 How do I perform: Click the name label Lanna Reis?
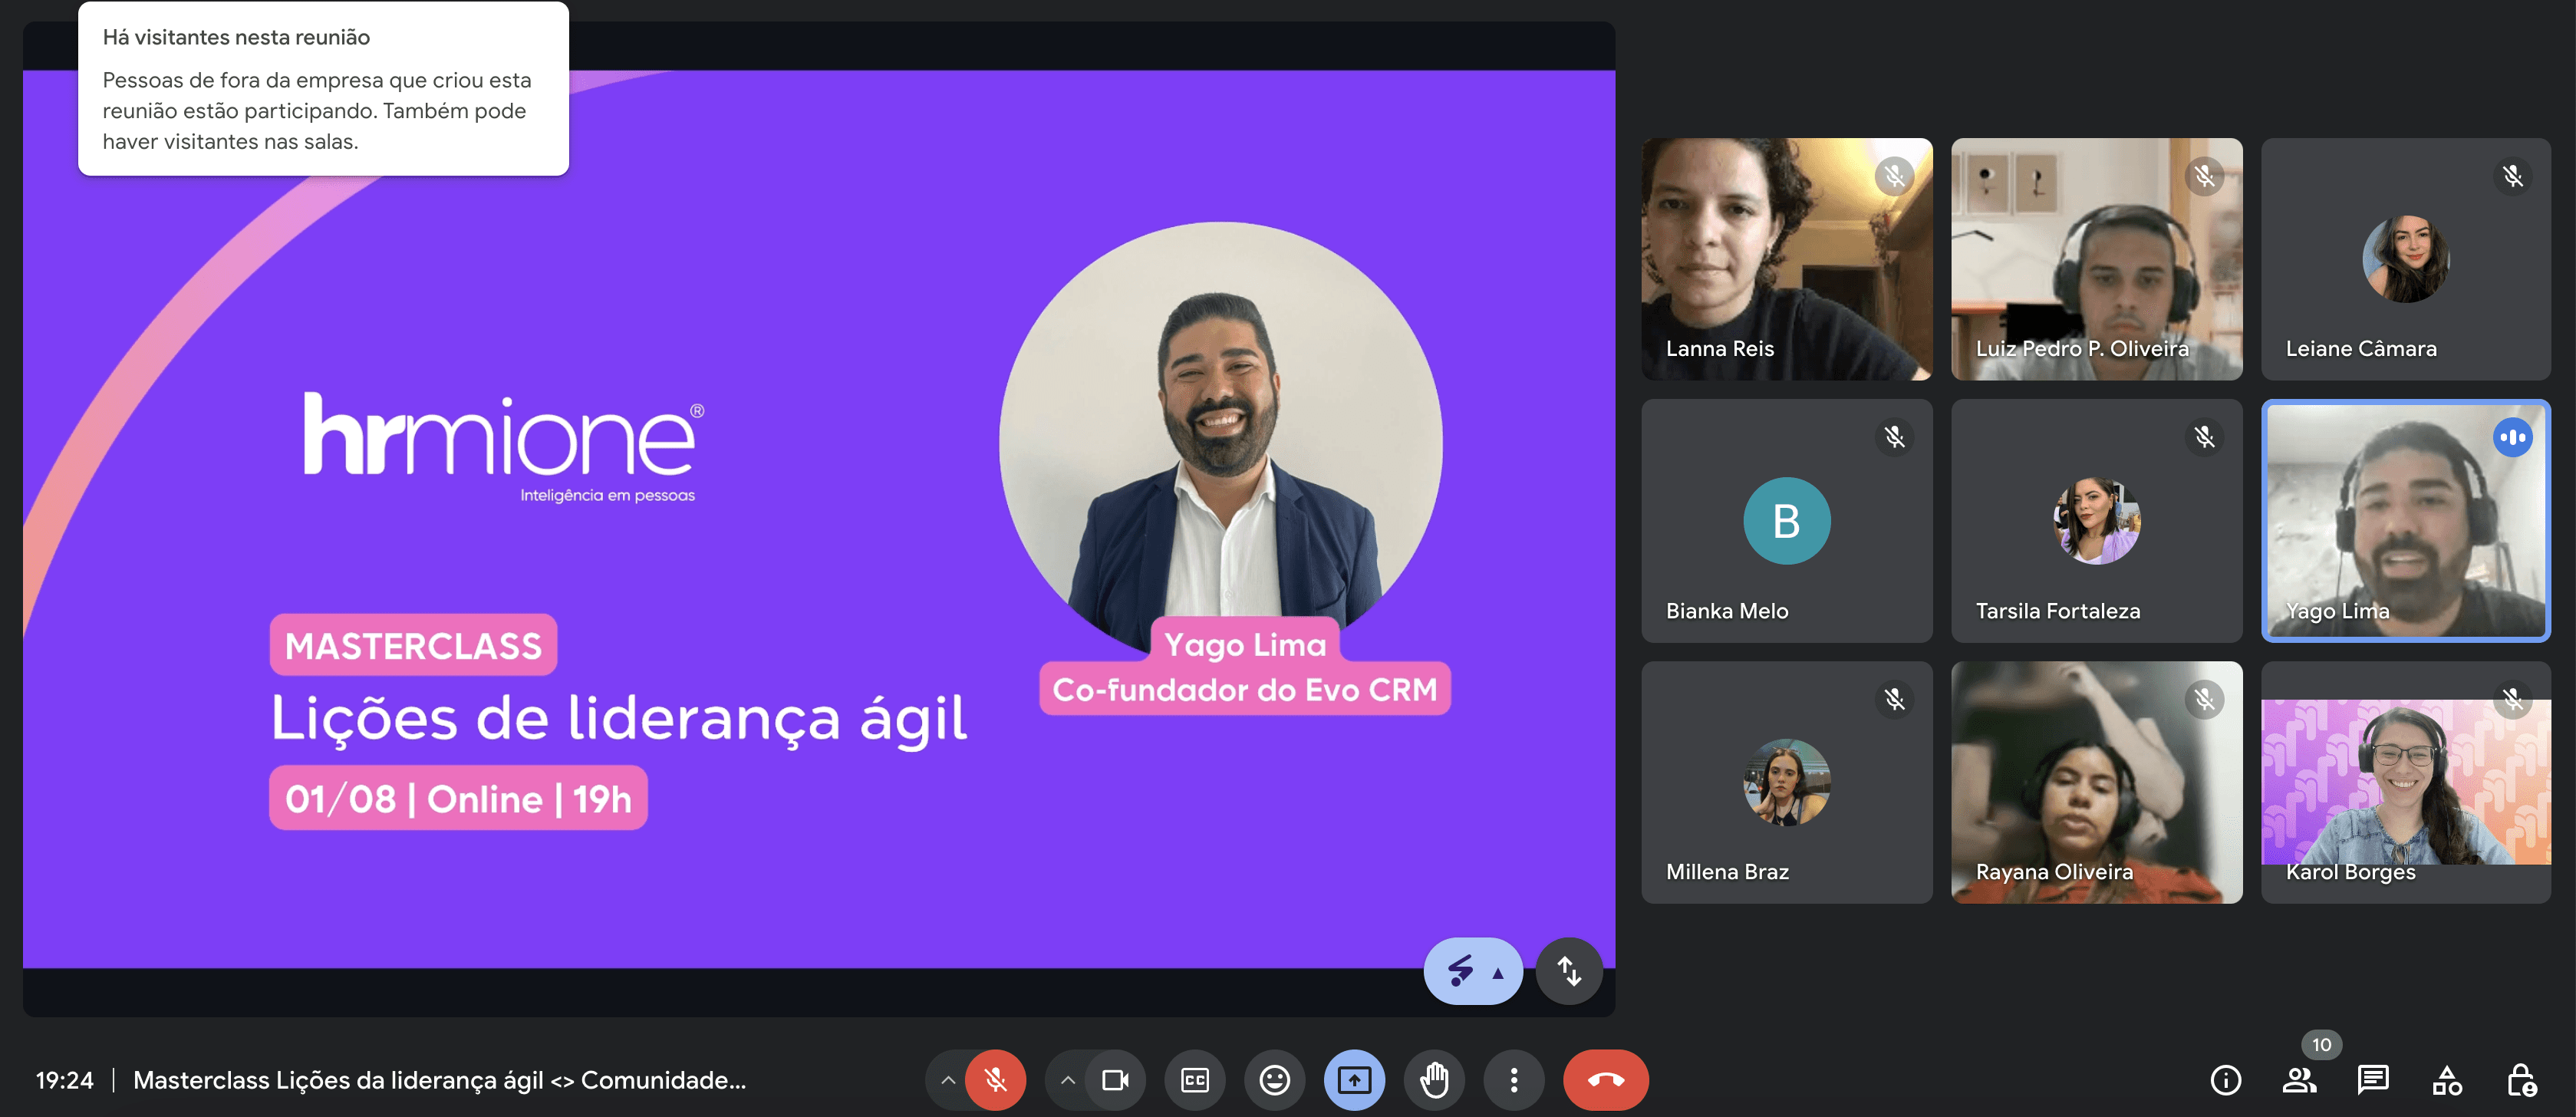pyautogui.click(x=1720, y=349)
